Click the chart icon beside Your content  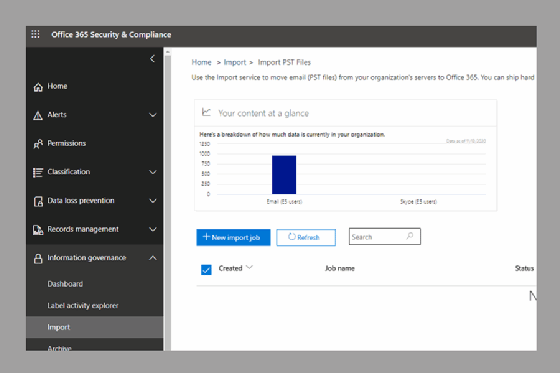coord(206,112)
